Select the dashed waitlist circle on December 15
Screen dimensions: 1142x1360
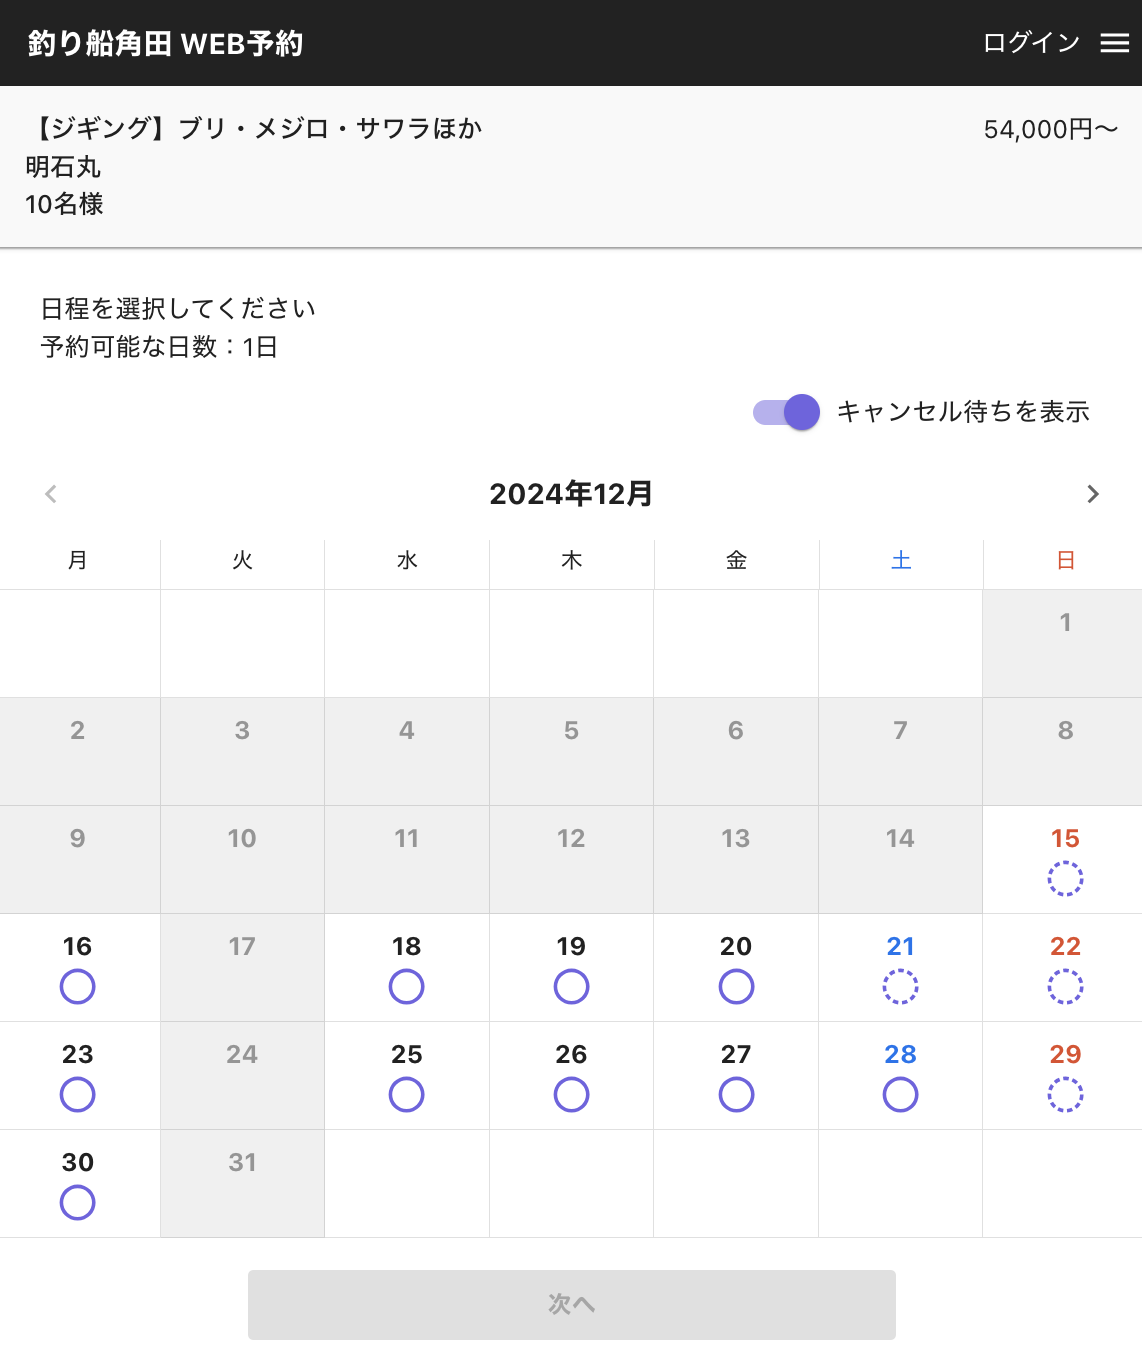pos(1065,879)
